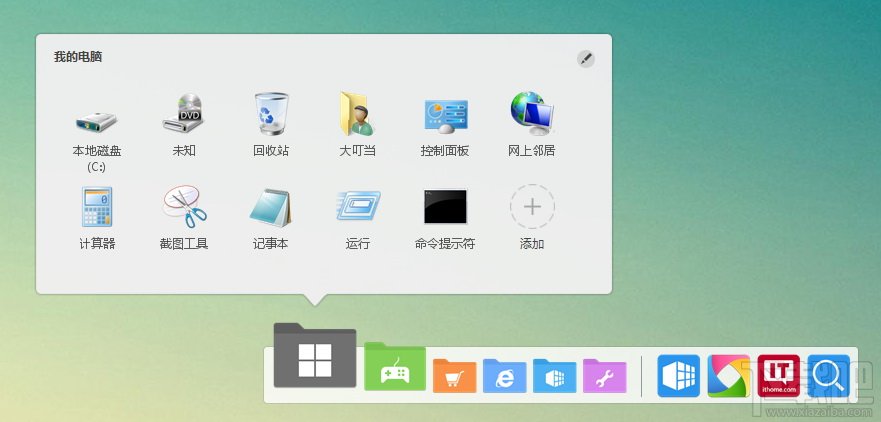Open the 大叮当 user folder
This screenshot has width=881, height=422.
[357, 114]
